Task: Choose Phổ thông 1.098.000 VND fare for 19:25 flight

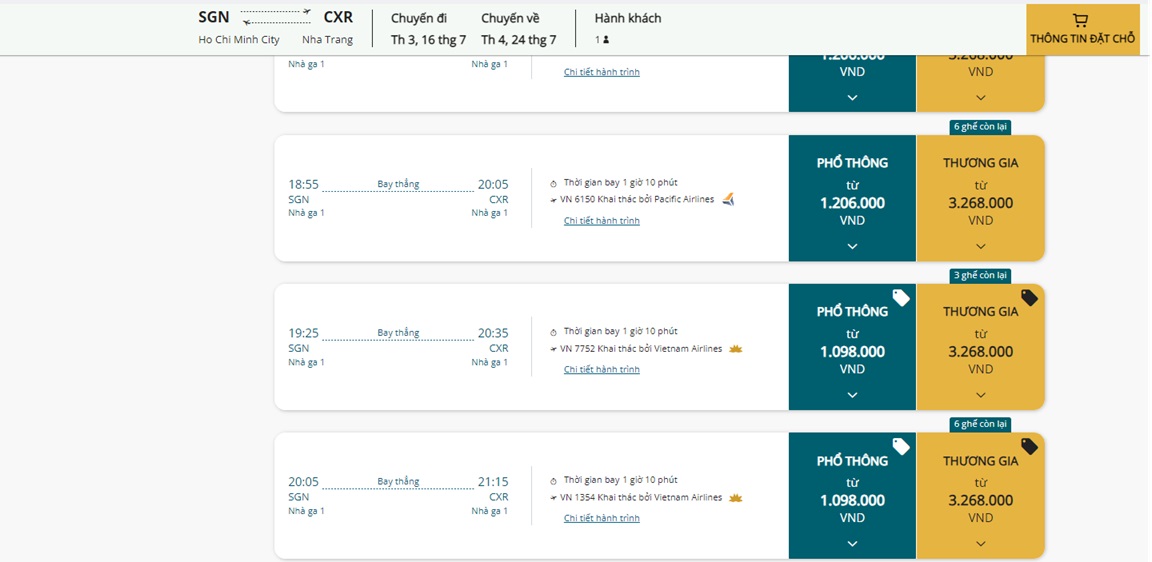Action: coord(852,351)
